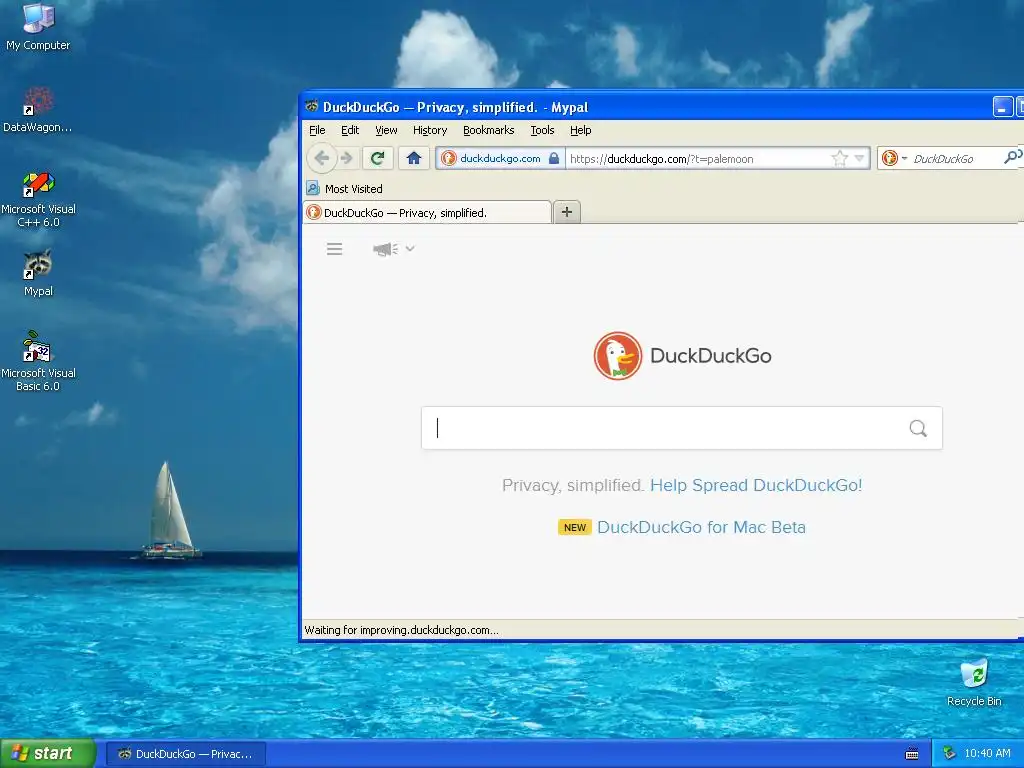Open the Edit menu
Viewport: 1024px width, 768px height.
click(350, 130)
